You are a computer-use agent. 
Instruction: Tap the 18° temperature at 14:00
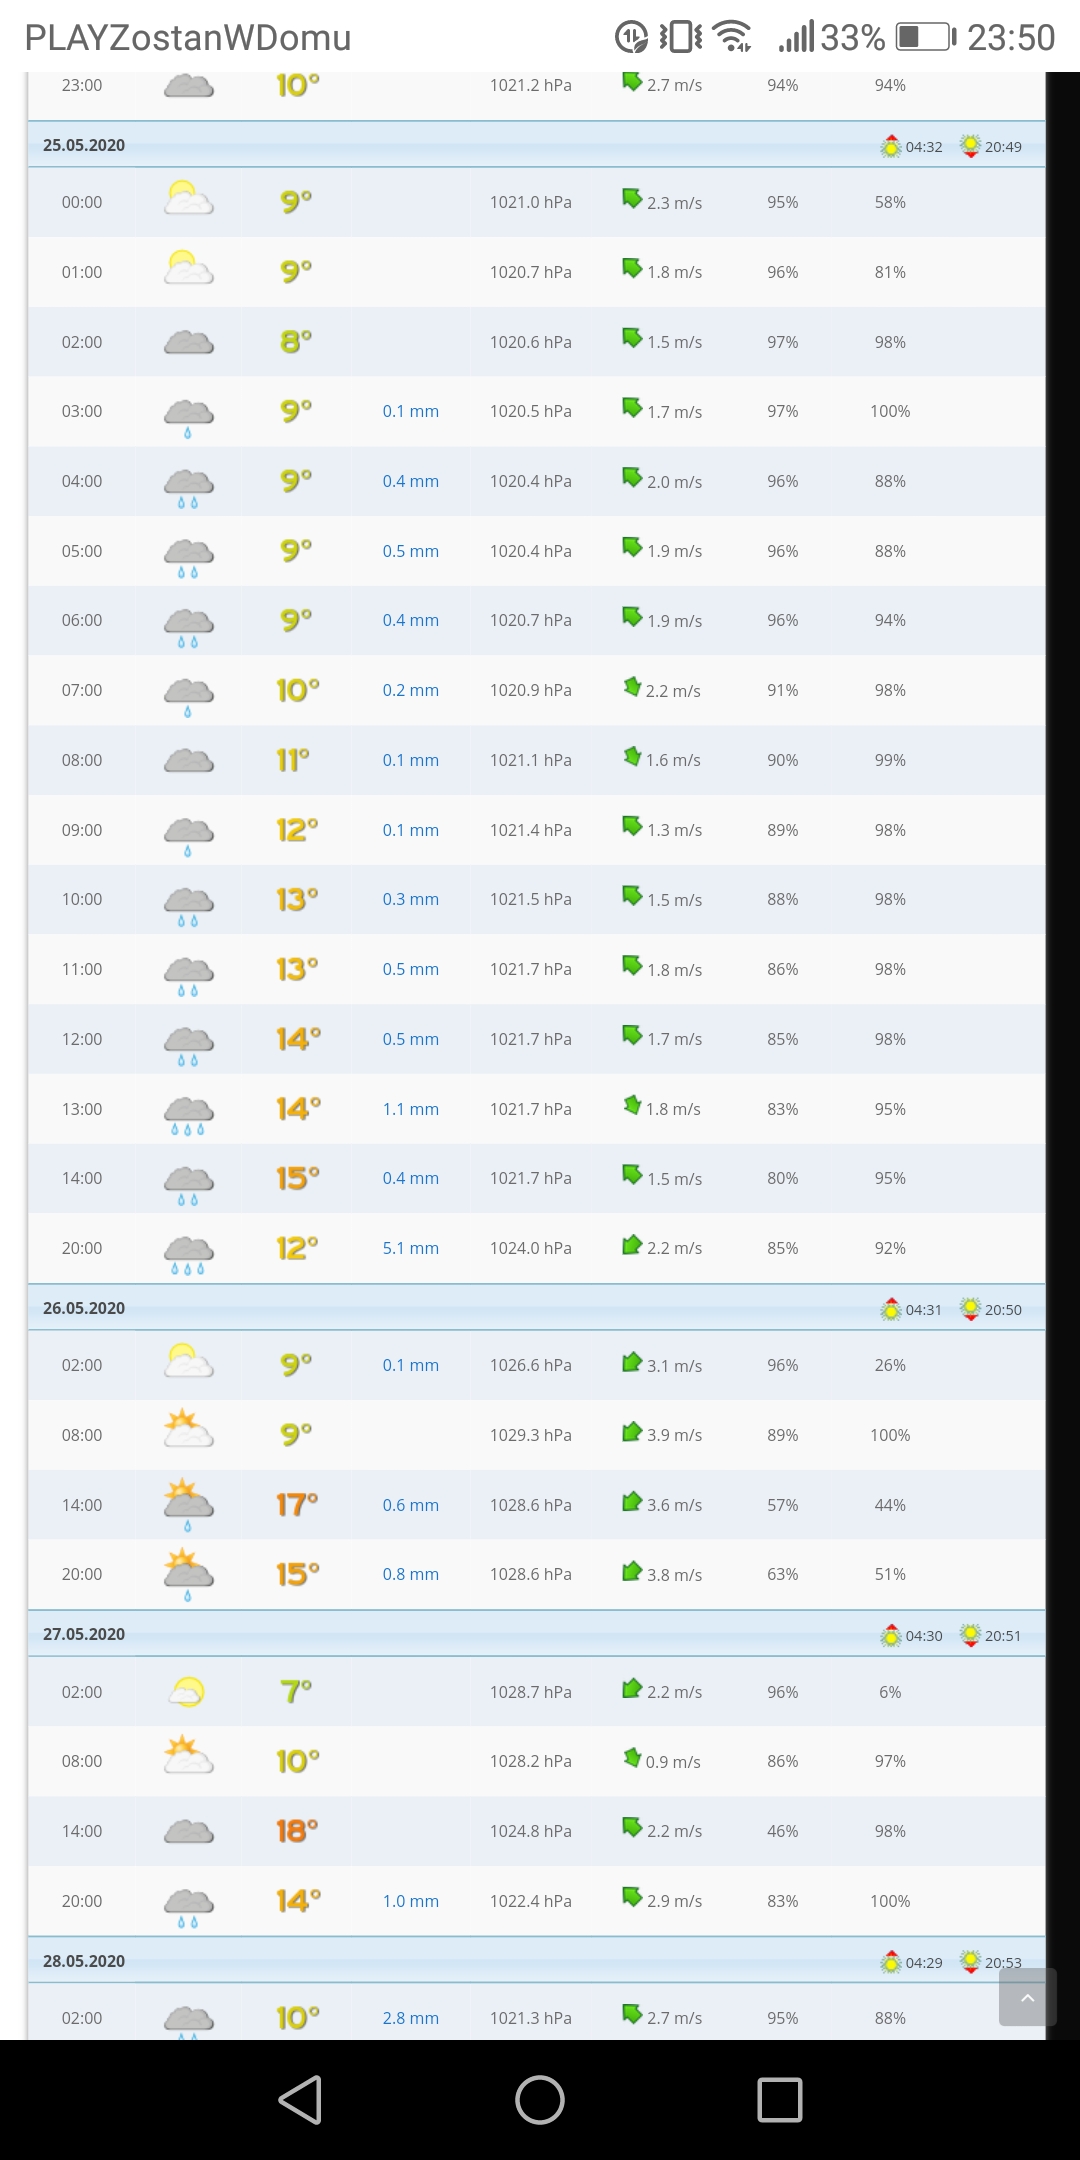[297, 1831]
